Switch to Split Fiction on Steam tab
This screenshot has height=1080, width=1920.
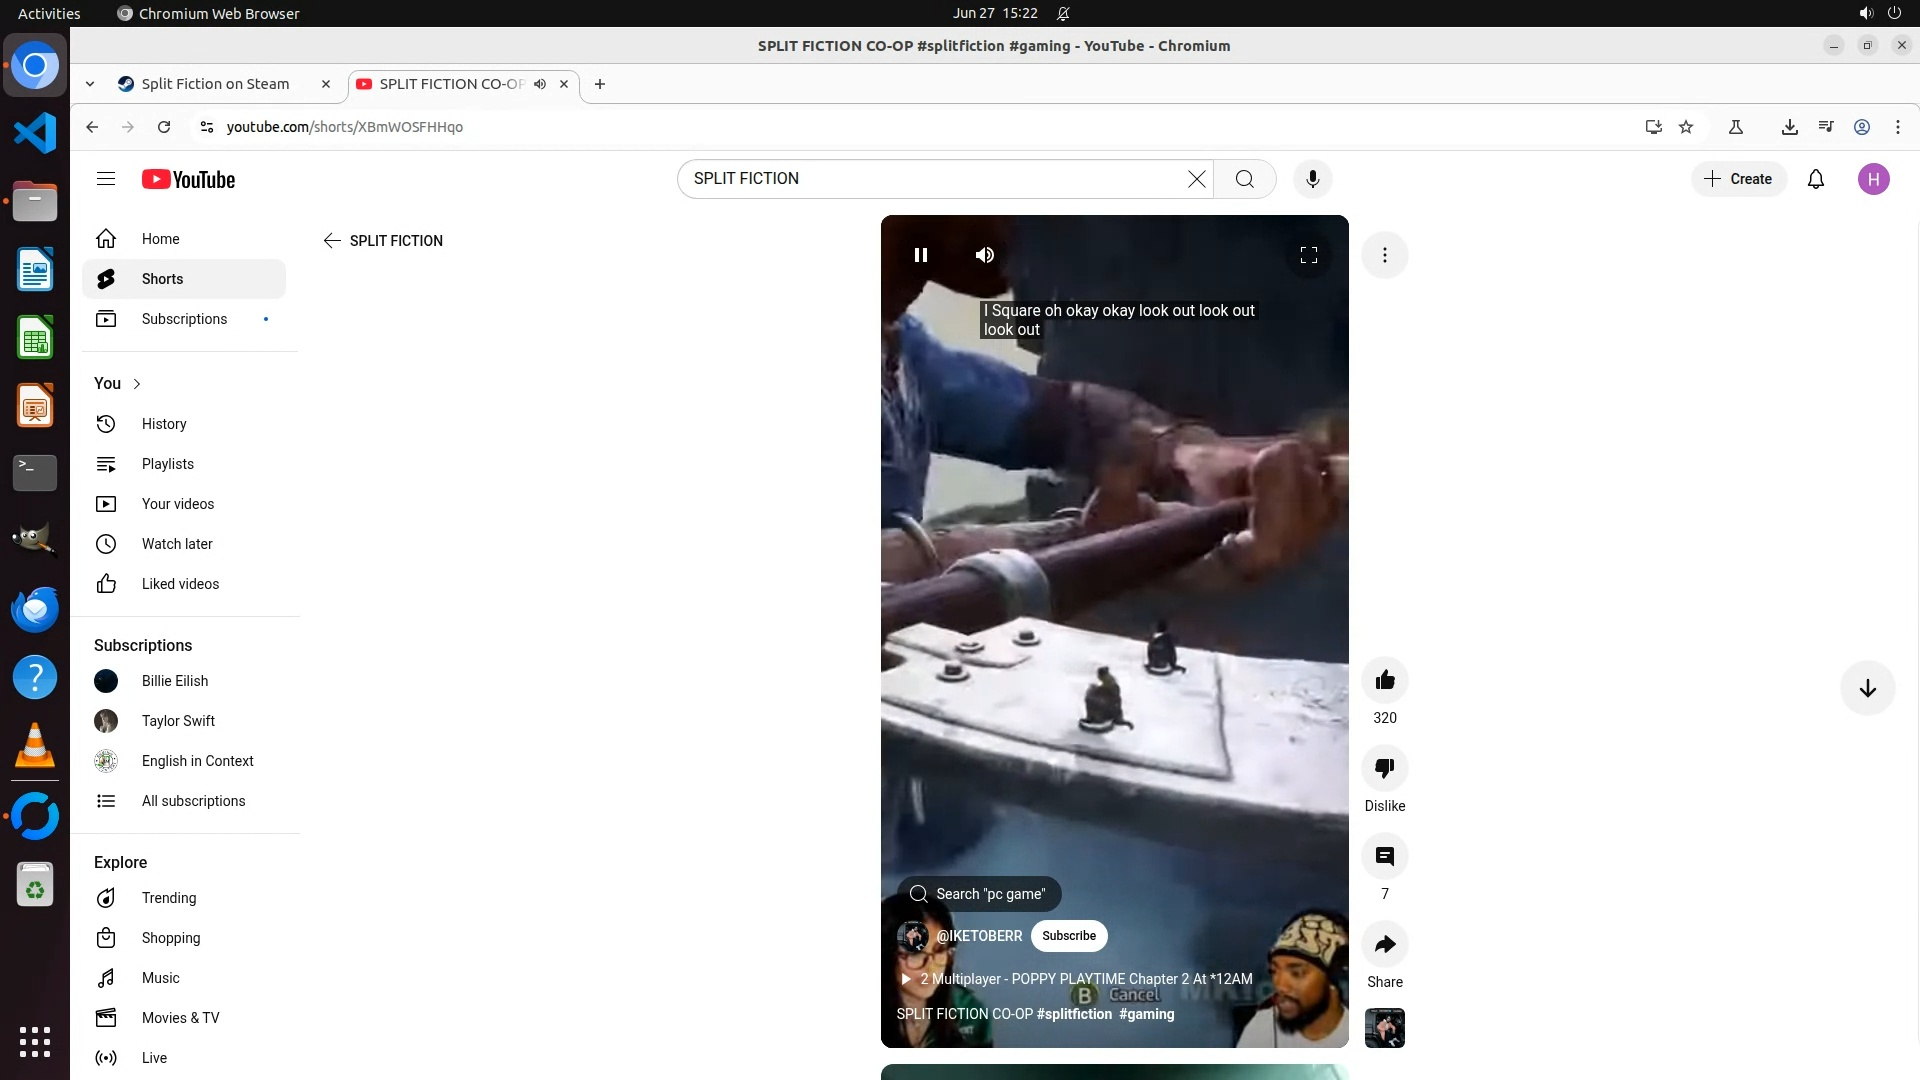tap(215, 84)
